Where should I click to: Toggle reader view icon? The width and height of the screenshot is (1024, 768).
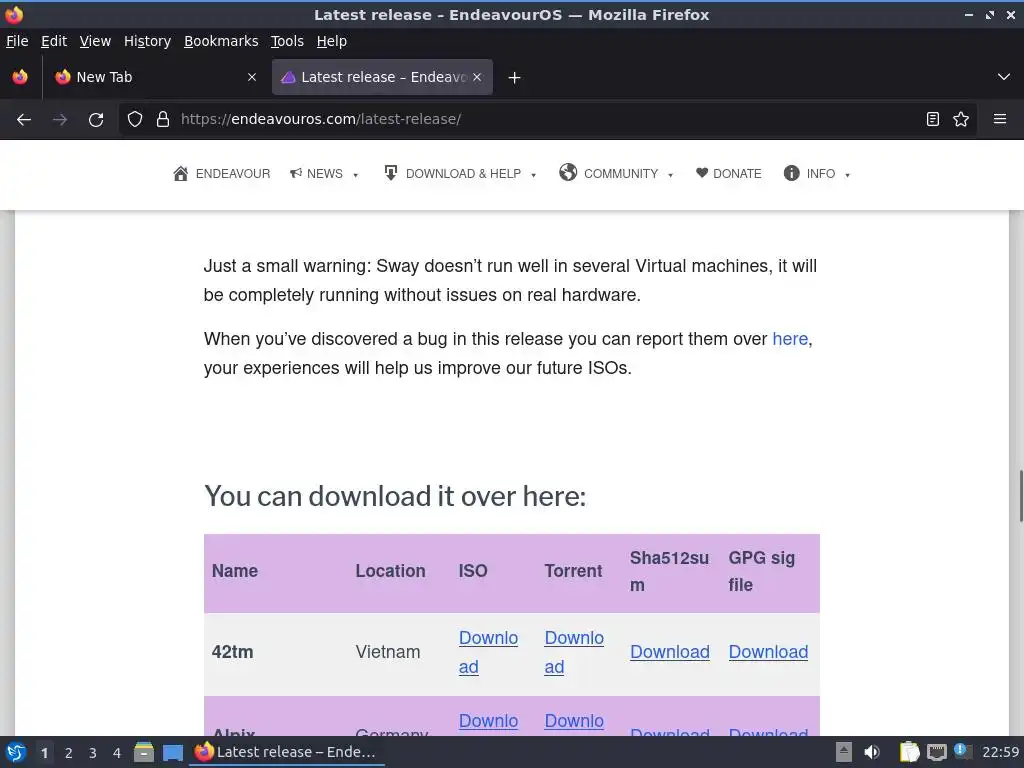pyautogui.click(x=933, y=120)
